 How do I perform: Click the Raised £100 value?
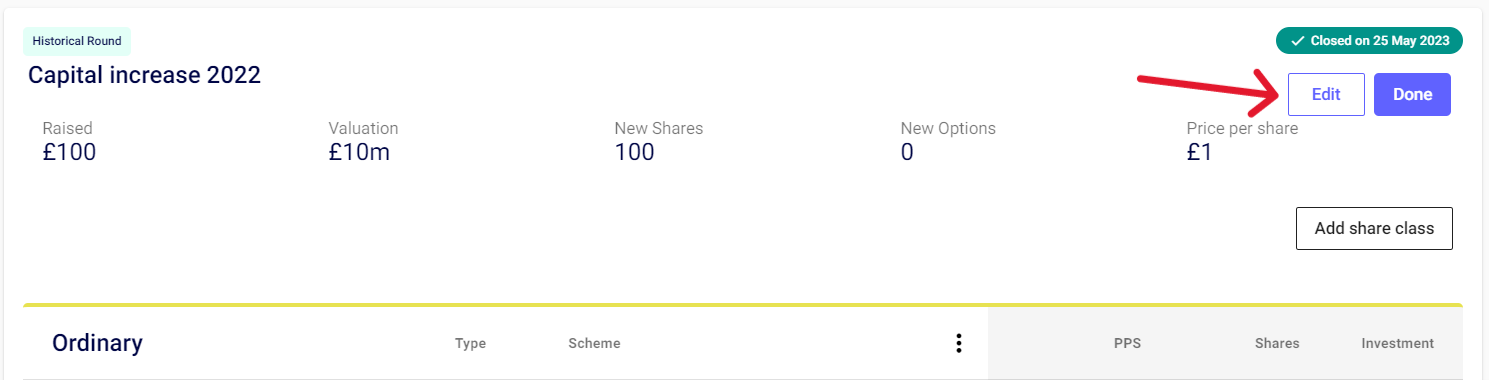tap(69, 152)
